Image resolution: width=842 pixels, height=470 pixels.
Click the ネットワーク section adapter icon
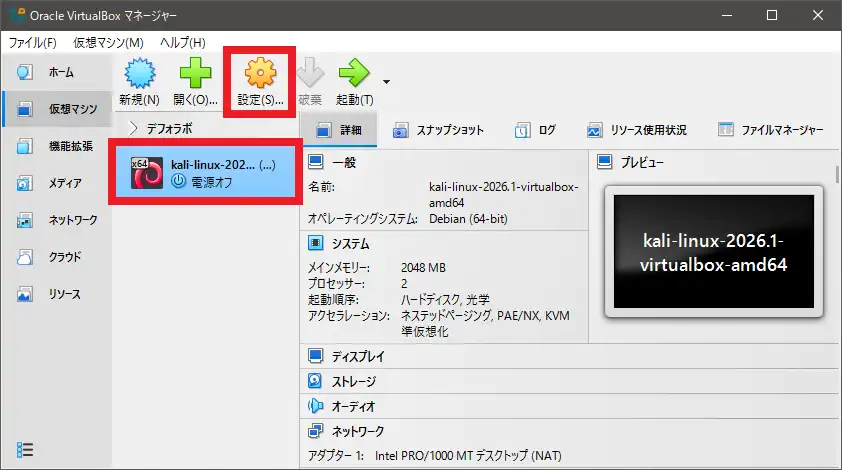pos(316,431)
